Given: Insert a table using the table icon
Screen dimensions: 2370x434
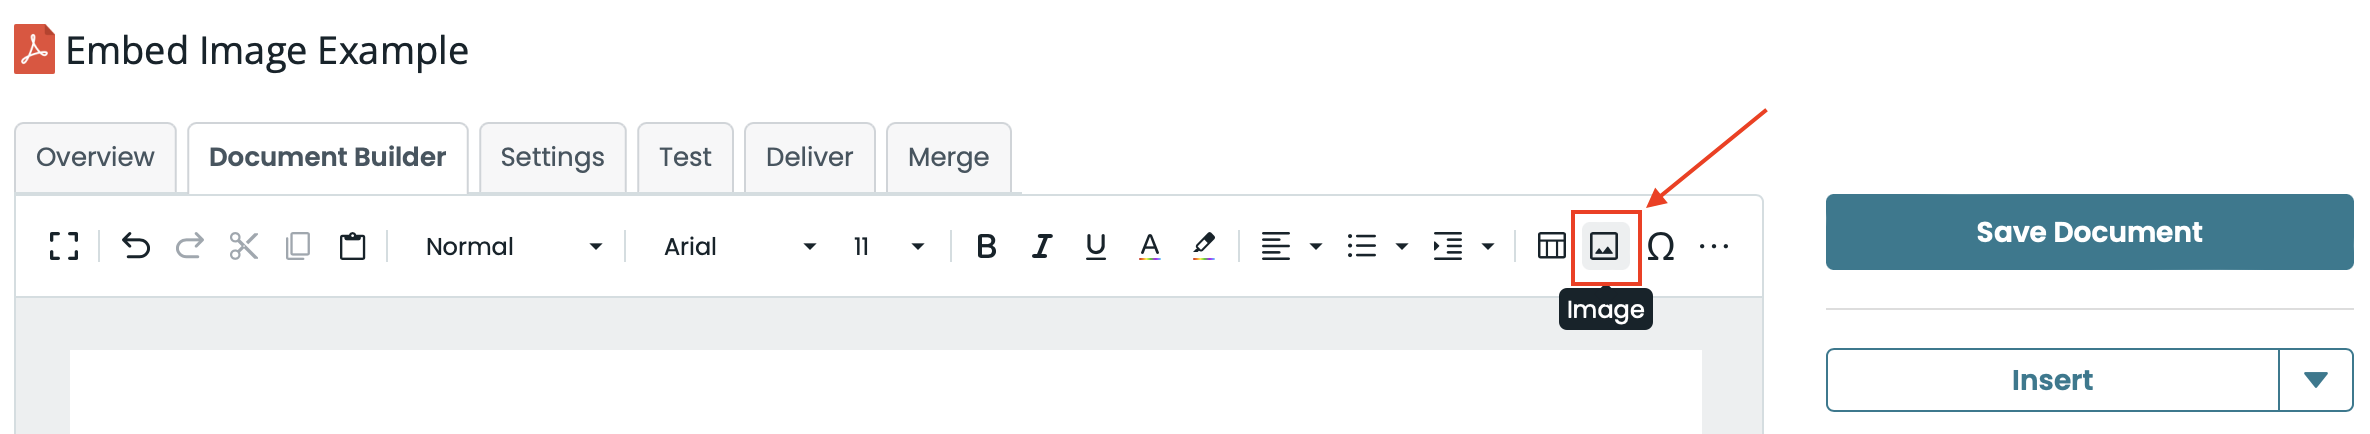Looking at the screenshot, I should pos(1551,246).
